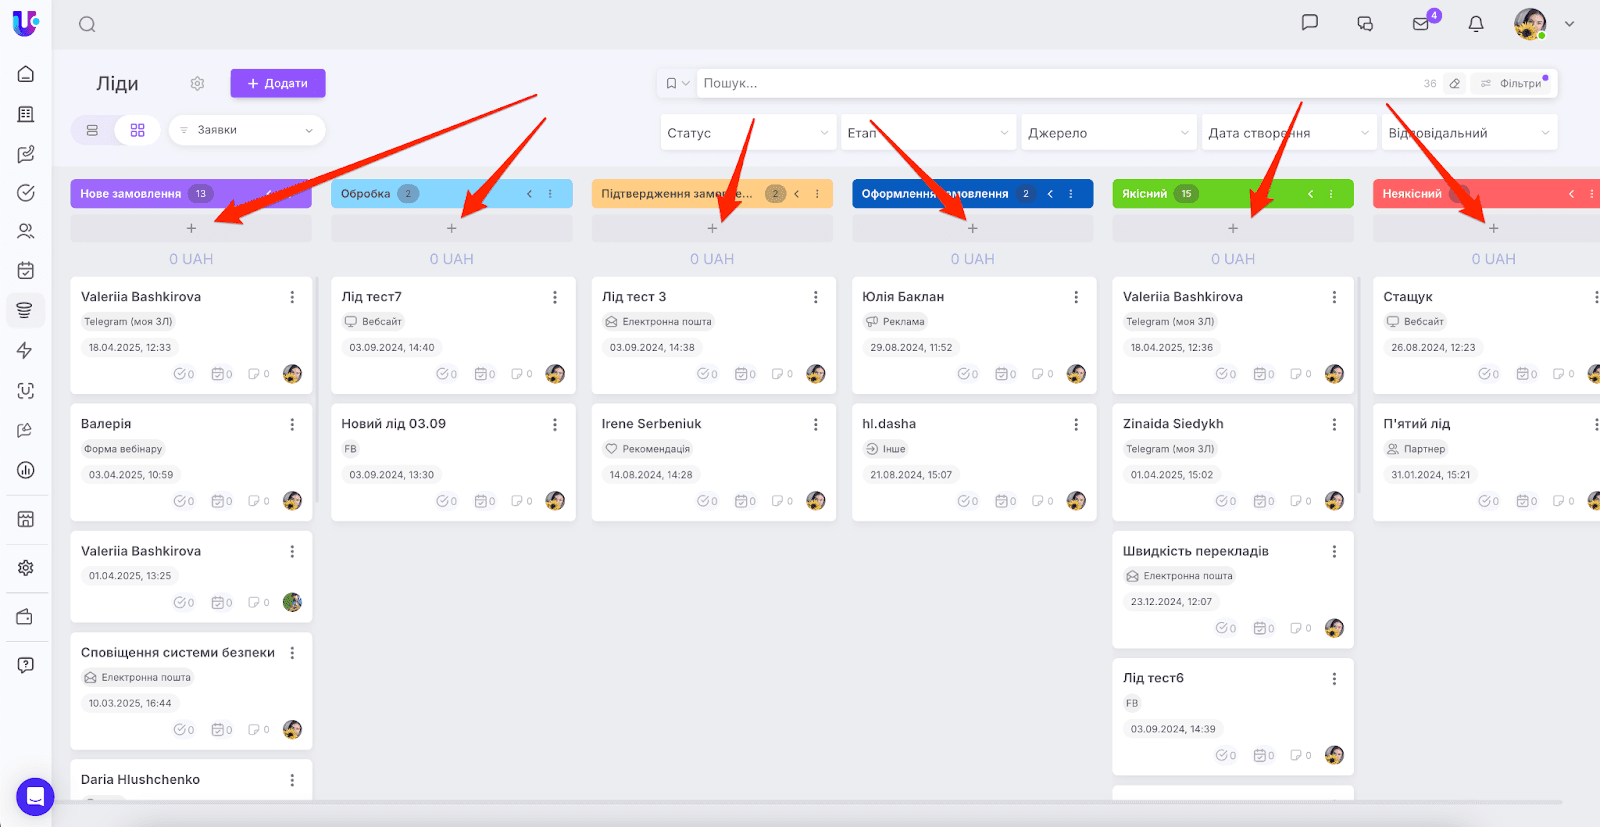Add a lead in the Обробка column
This screenshot has height=827, width=1600.
pos(452,229)
